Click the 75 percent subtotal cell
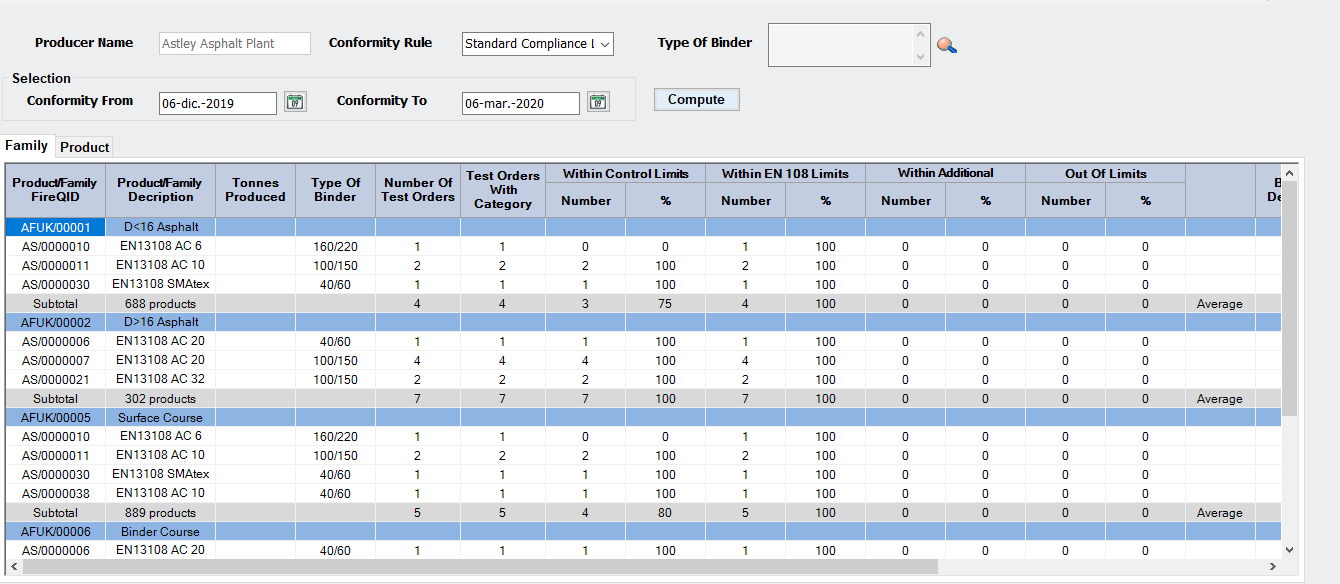This screenshot has width=1340, height=584. (665, 304)
